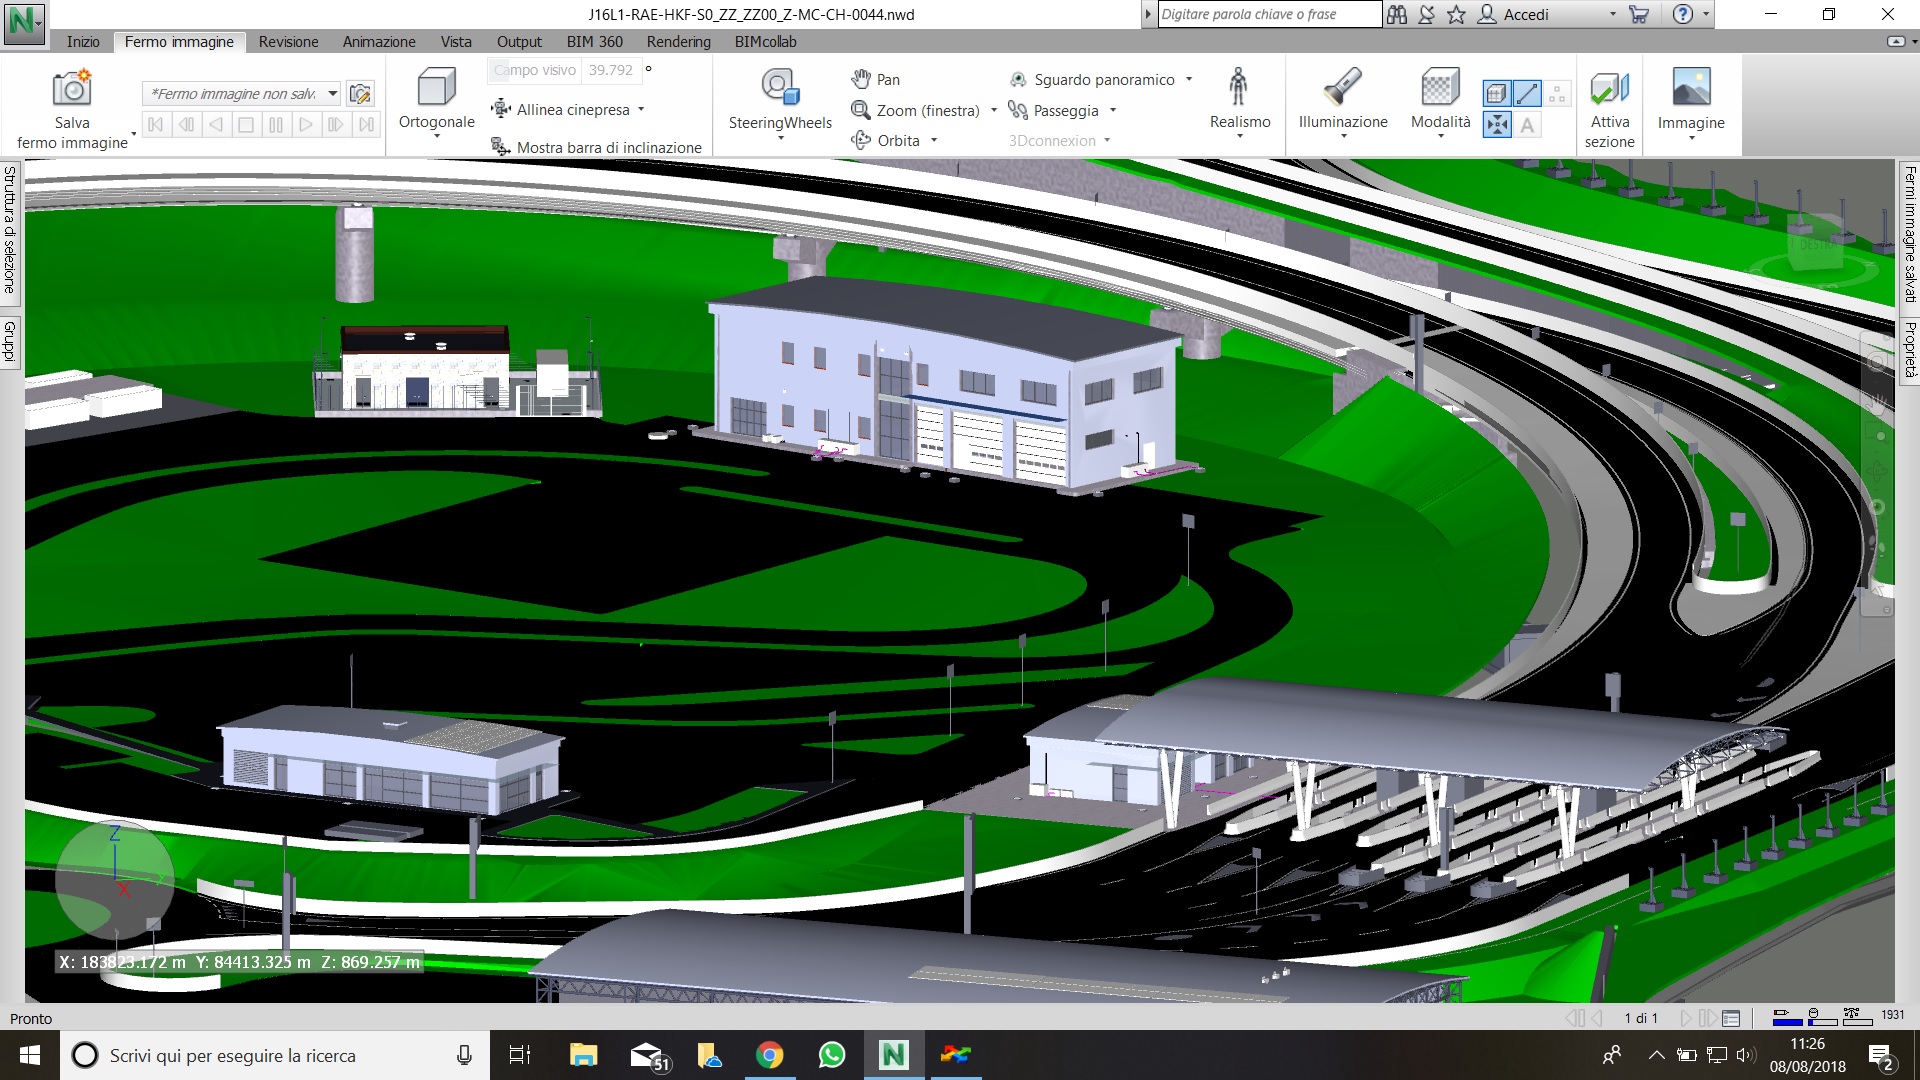Select the Pan hand tool

[875, 79]
